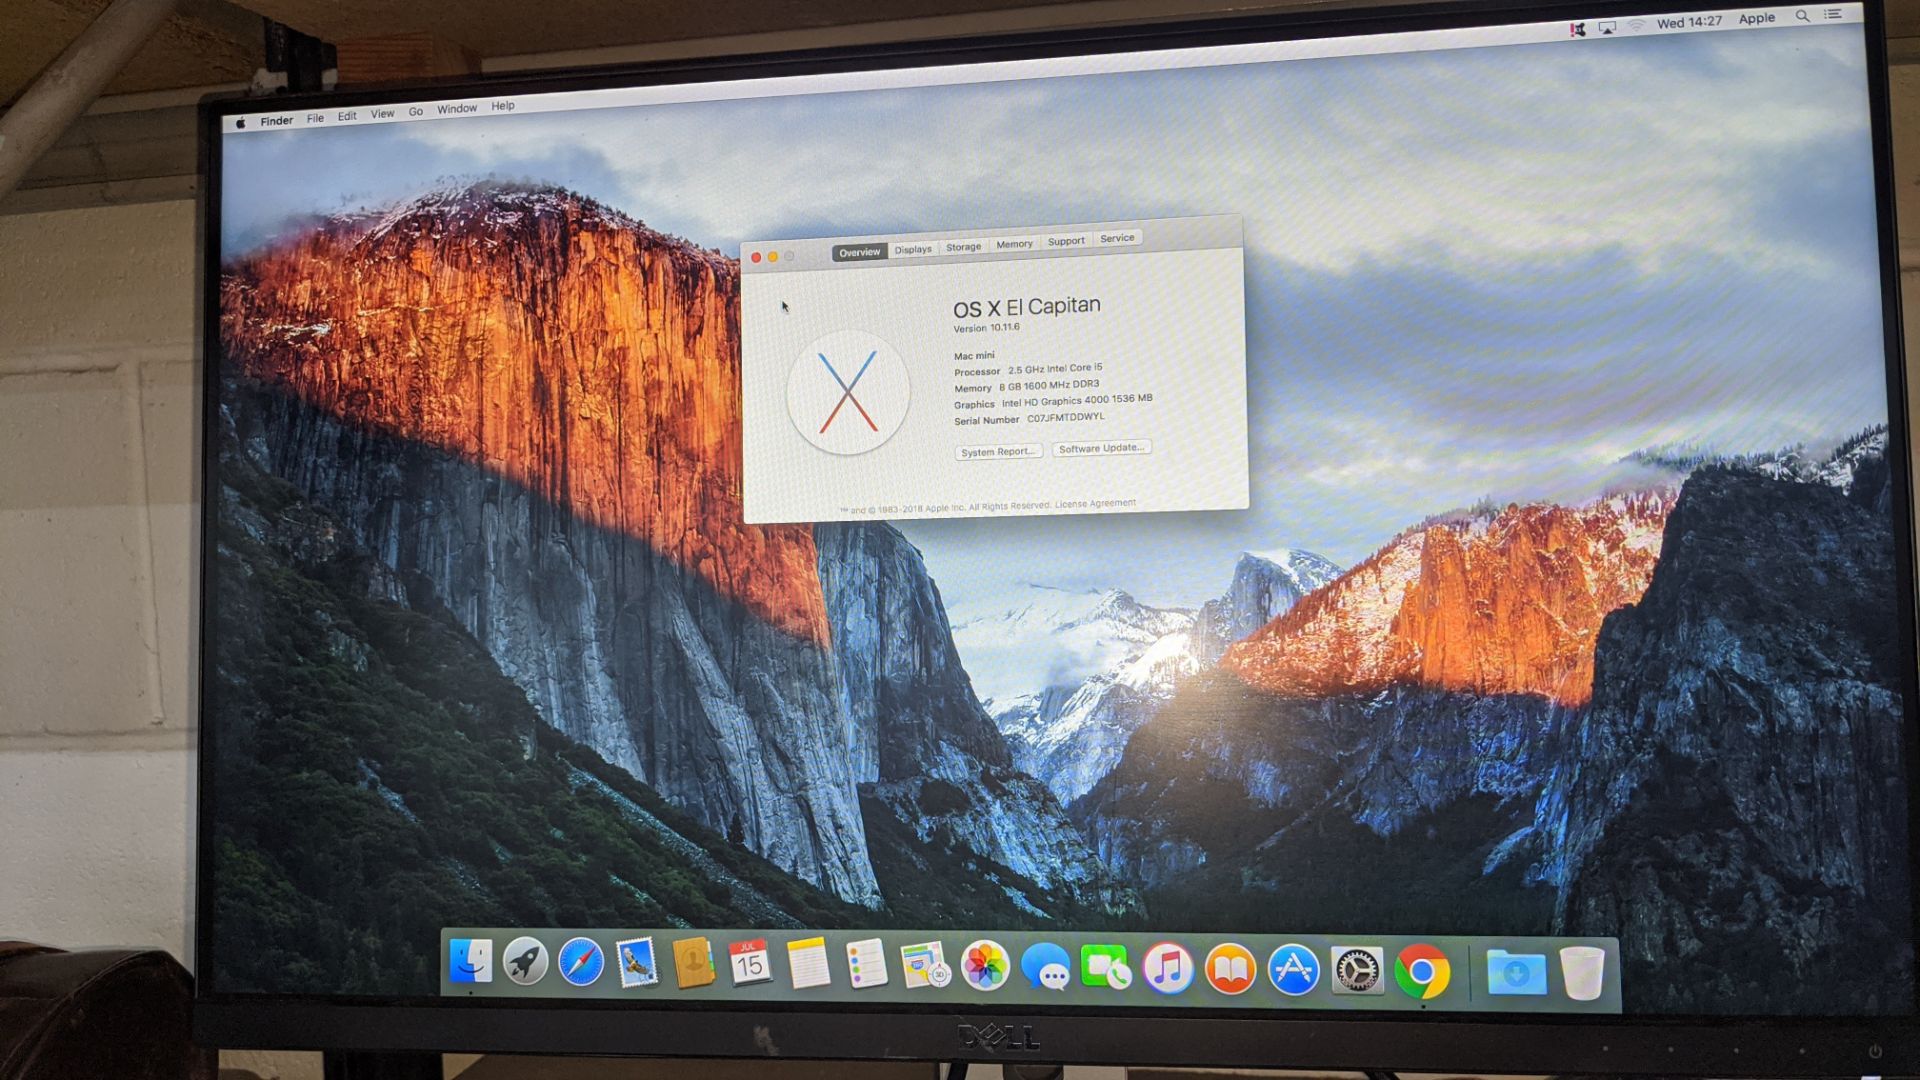Open the License Agreement link
Image resolution: width=1920 pixels, height=1080 pixels.
click(1096, 504)
